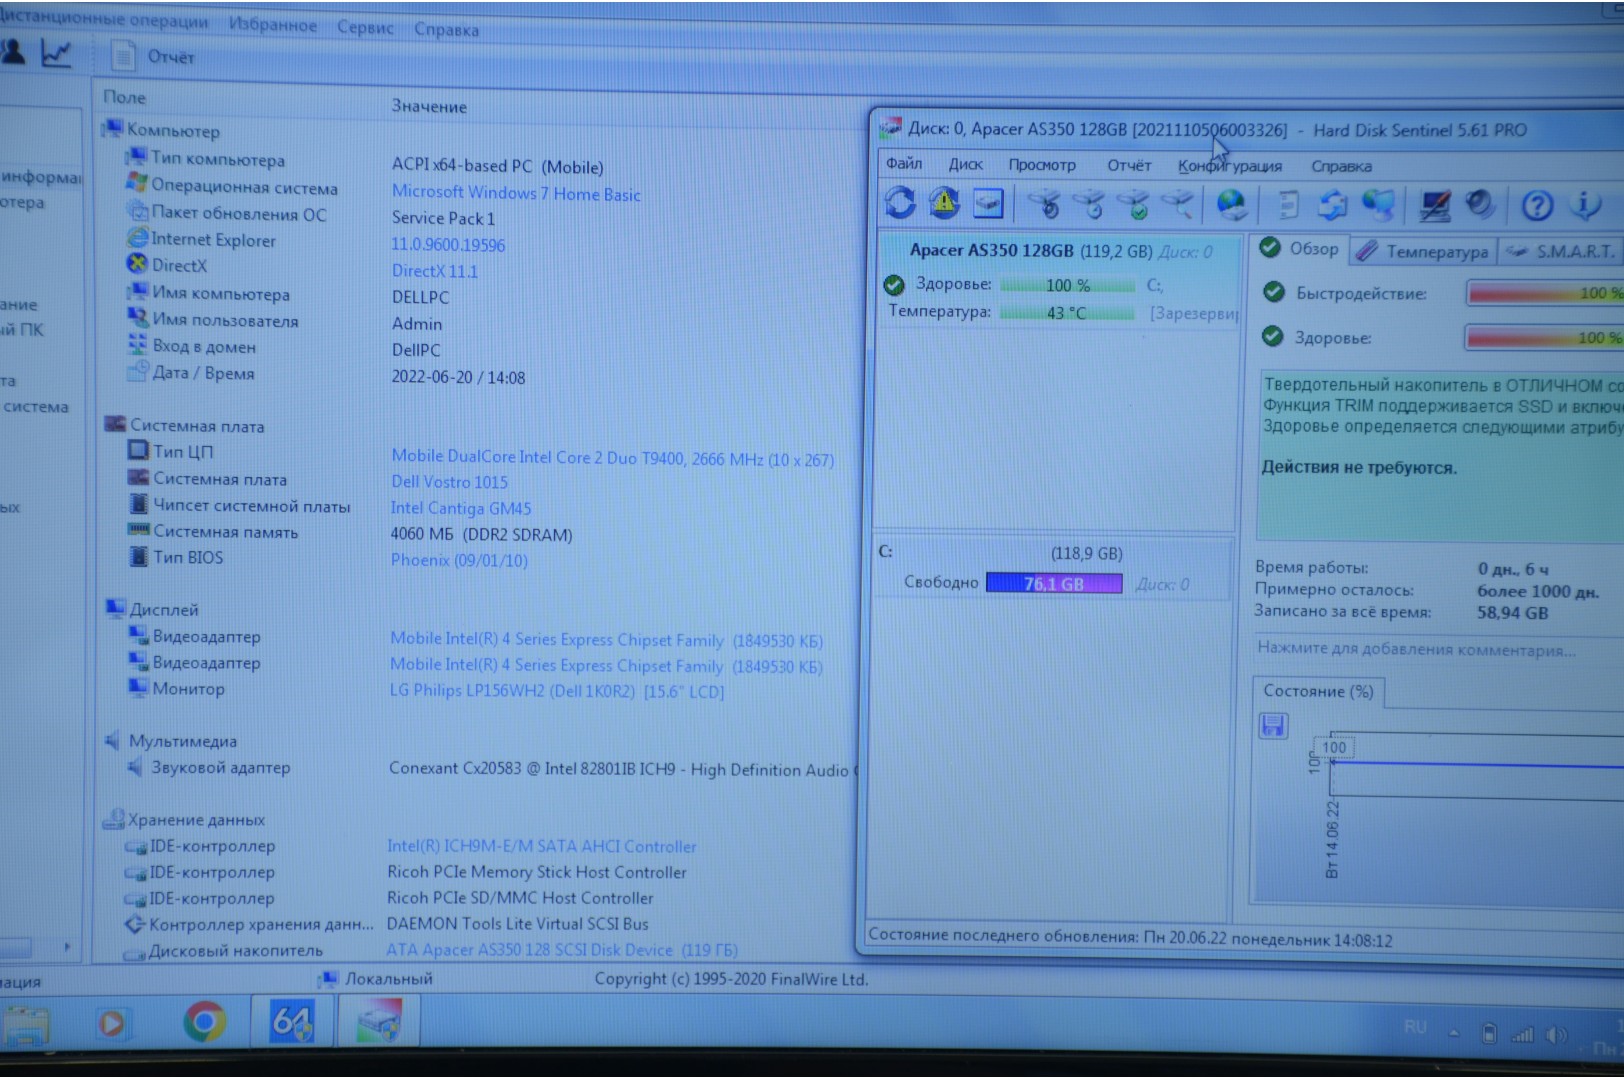This screenshot has width=1624, height=1080.
Task: Open the Диск menu in Hard Disk Sentinel
Action: (965, 164)
